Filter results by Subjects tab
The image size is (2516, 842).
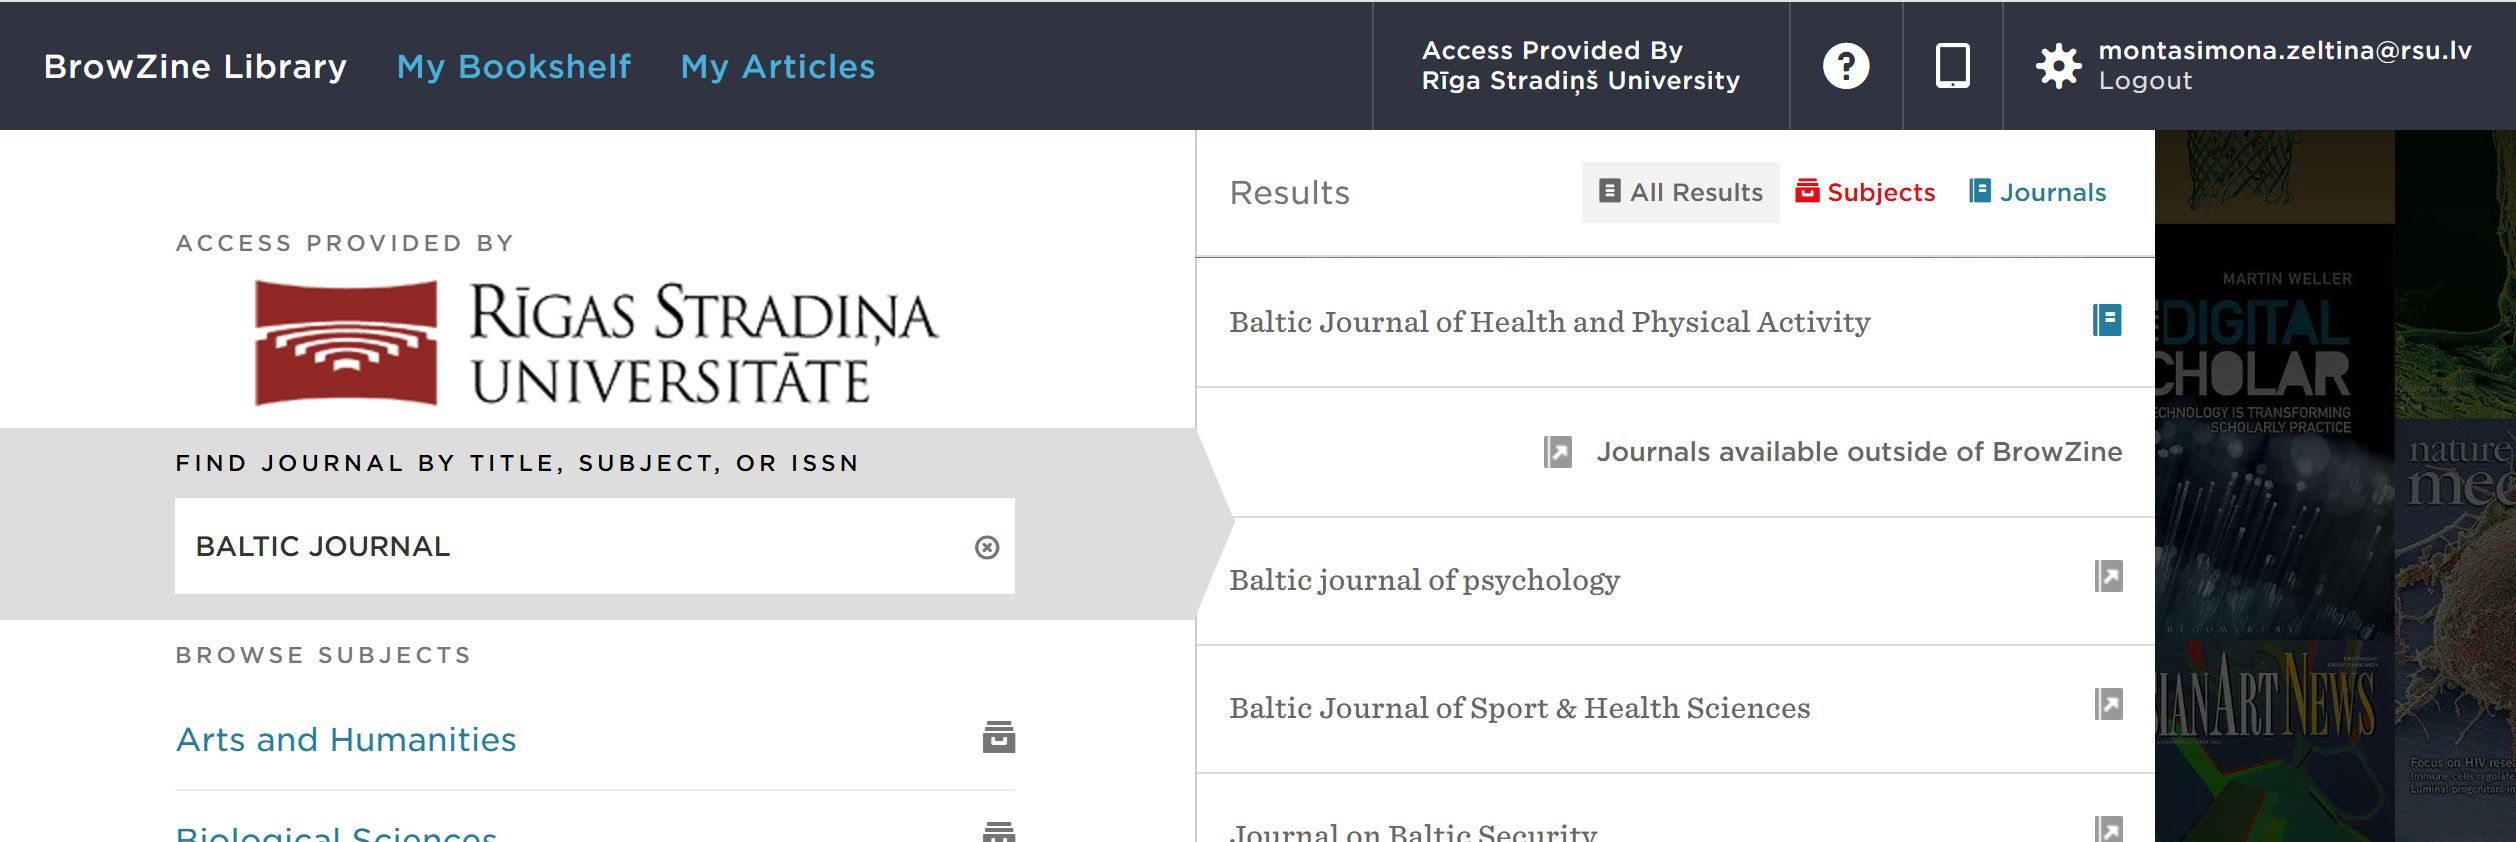click(1865, 192)
